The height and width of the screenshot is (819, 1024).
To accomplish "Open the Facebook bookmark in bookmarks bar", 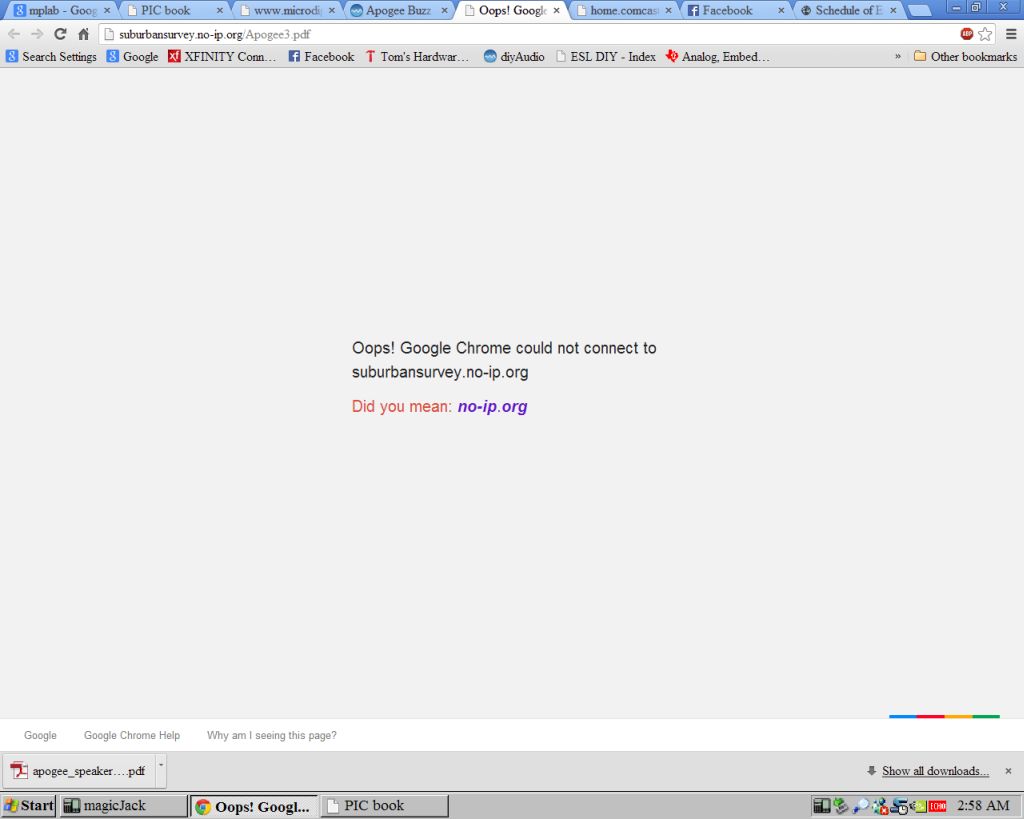I will (321, 57).
